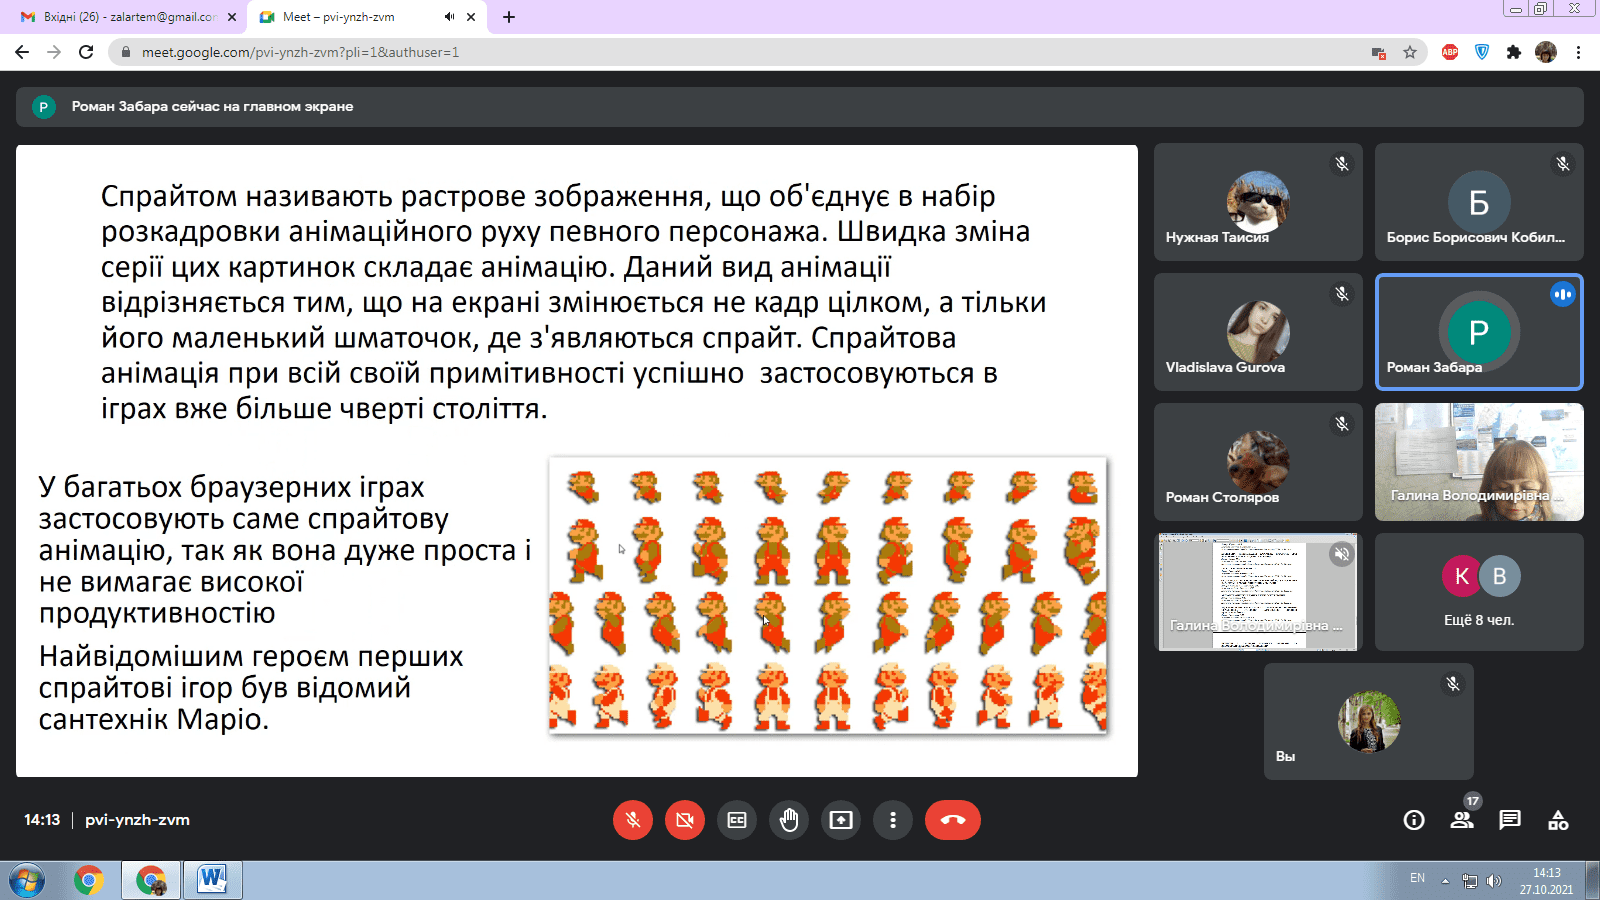Open the 'Ещё 8 чел.' tile
This screenshot has width=1600, height=900.
pyautogui.click(x=1479, y=592)
